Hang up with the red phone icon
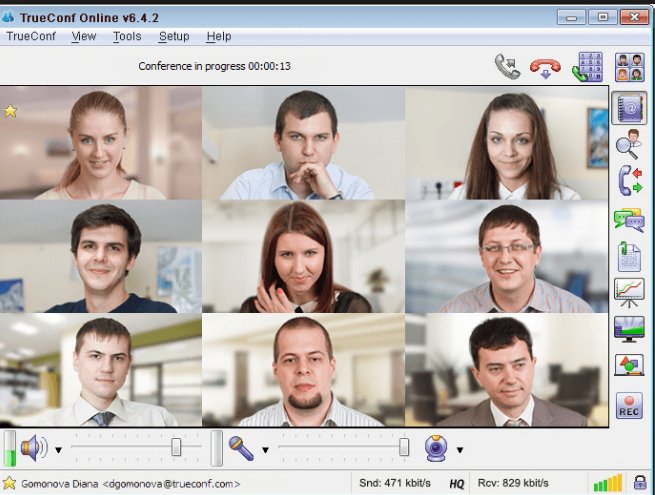The height and width of the screenshot is (495, 655). [x=545, y=67]
